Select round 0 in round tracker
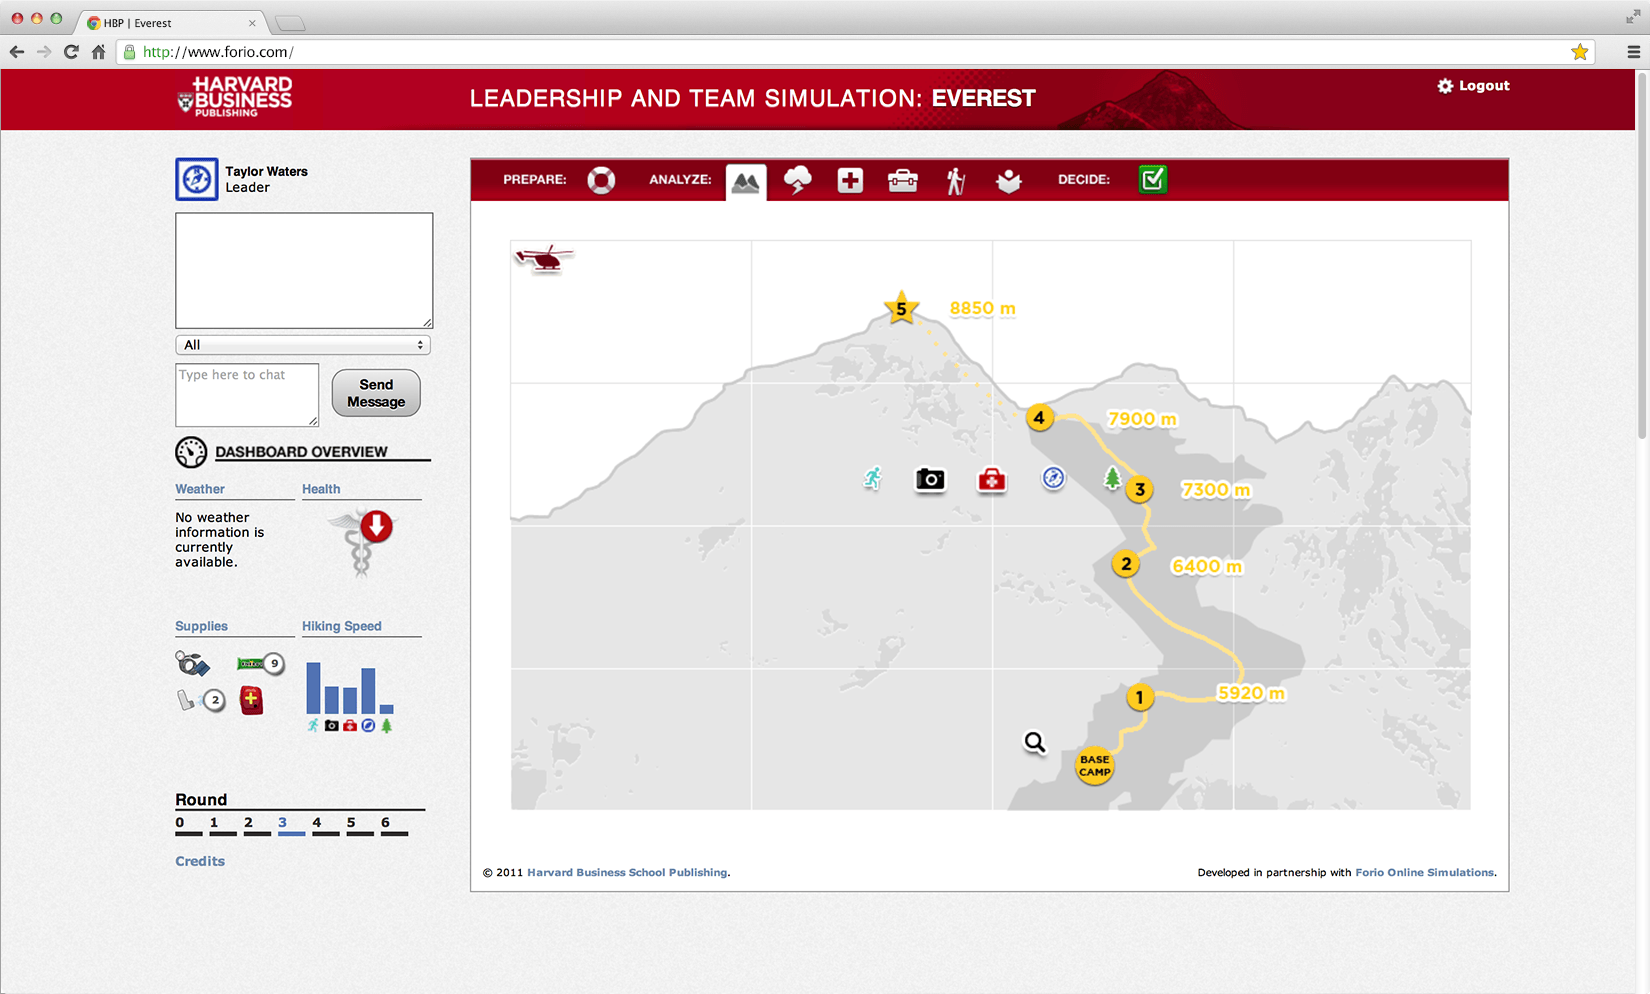This screenshot has width=1650, height=994. click(x=189, y=825)
